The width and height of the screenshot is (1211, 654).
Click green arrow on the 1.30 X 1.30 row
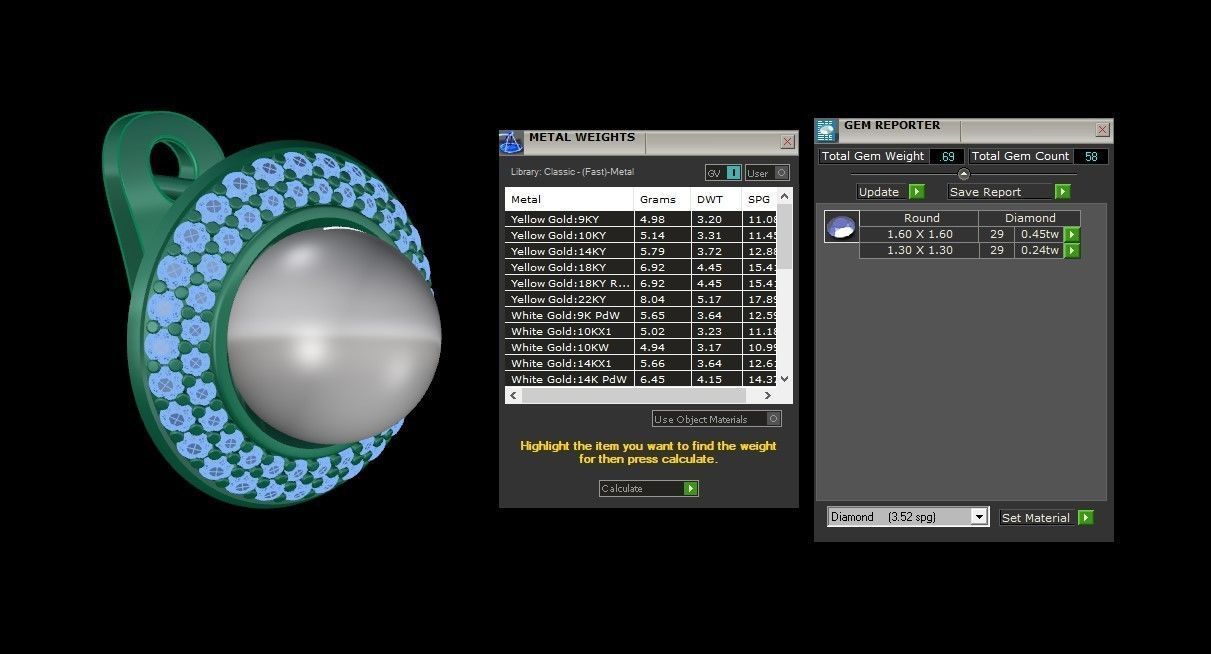pyautogui.click(x=1071, y=250)
